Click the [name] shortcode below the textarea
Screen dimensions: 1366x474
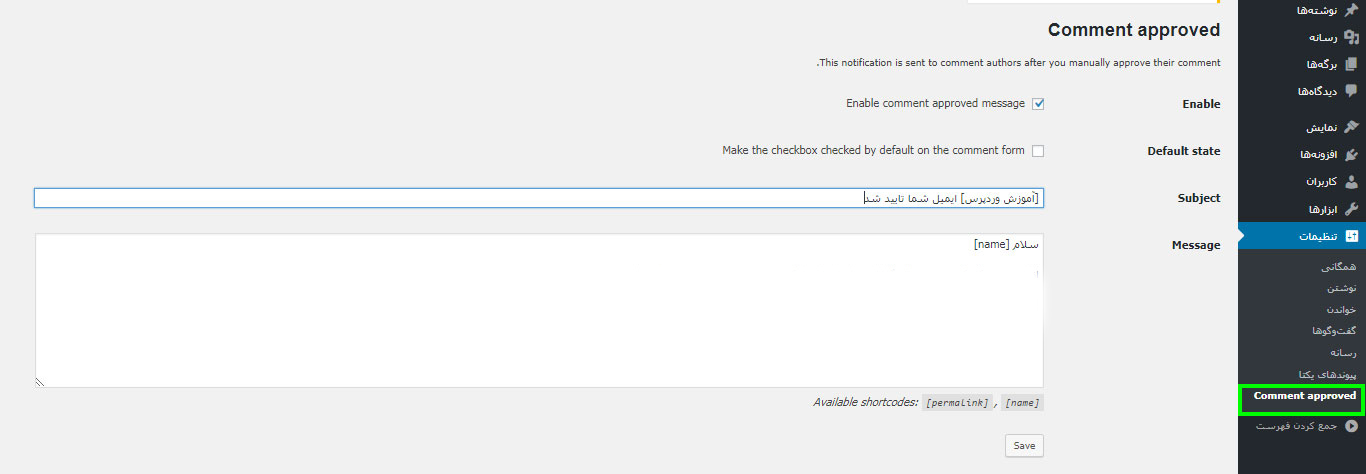click(1022, 403)
